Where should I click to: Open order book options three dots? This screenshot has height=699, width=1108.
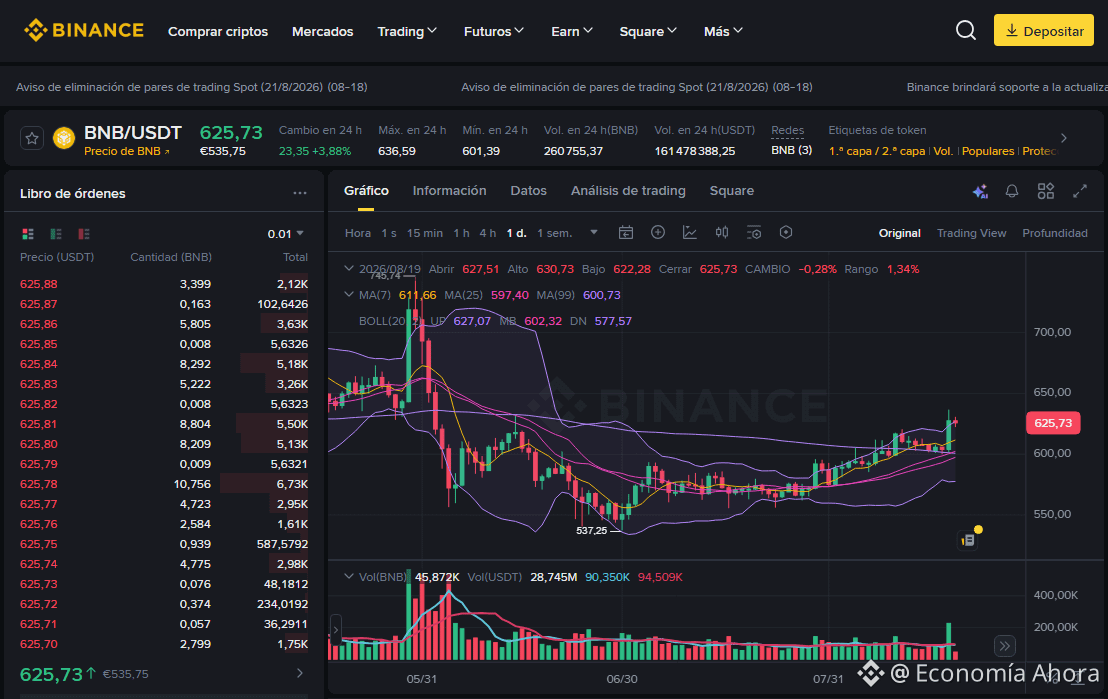click(x=300, y=193)
